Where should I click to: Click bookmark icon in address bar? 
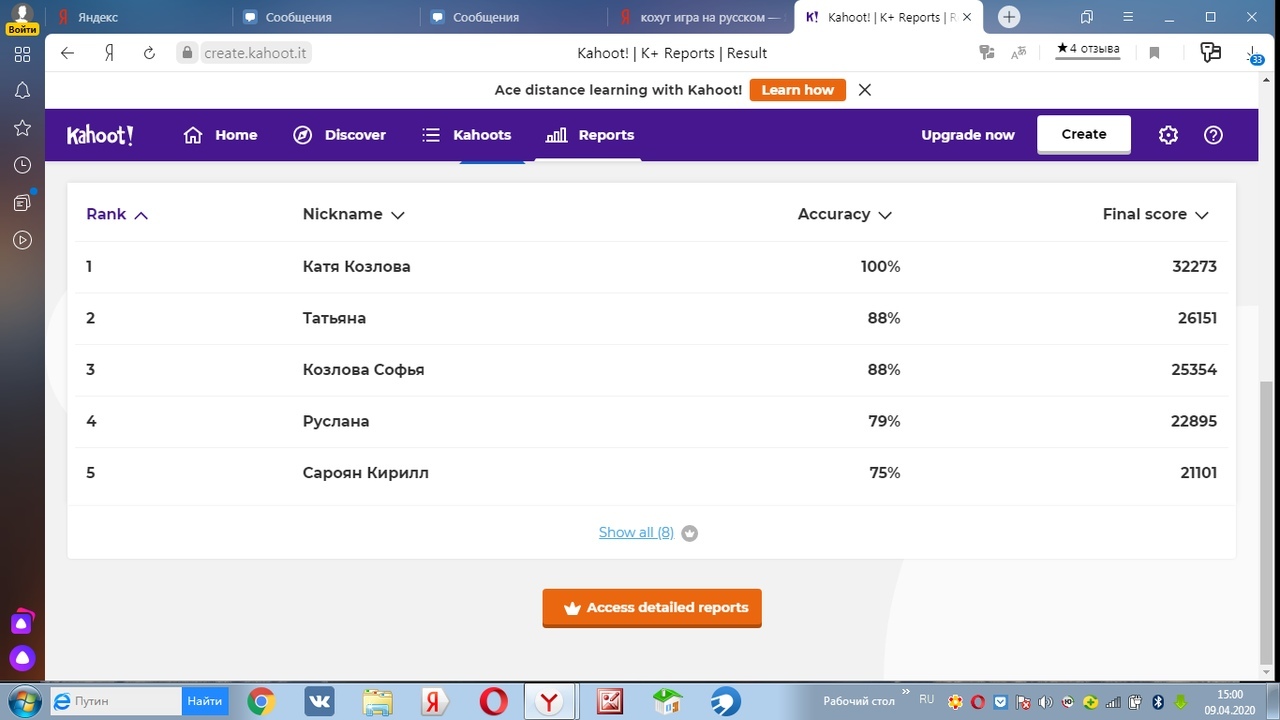pyautogui.click(x=1154, y=53)
